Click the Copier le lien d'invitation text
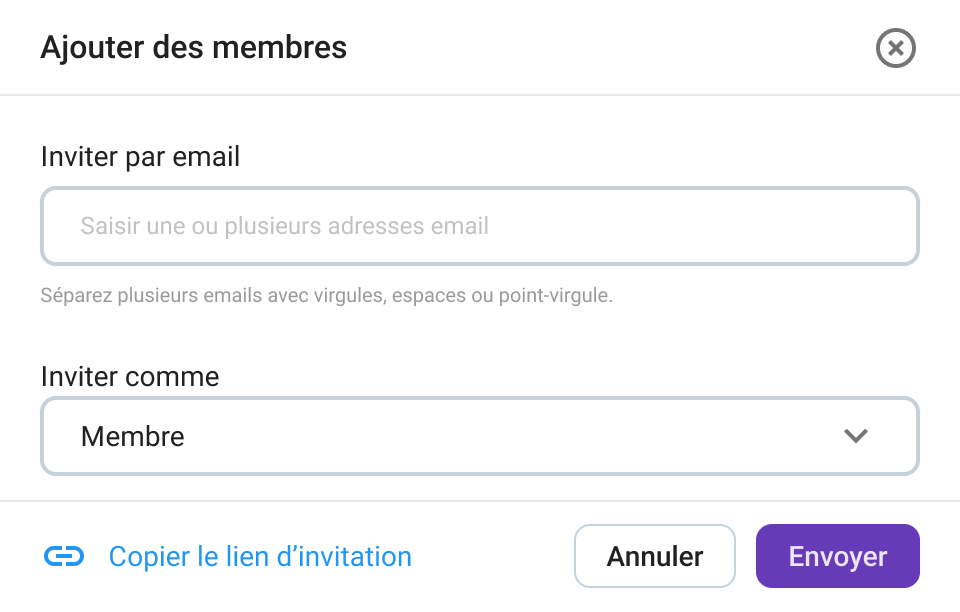Viewport: 960px width, 612px height. [x=259, y=557]
